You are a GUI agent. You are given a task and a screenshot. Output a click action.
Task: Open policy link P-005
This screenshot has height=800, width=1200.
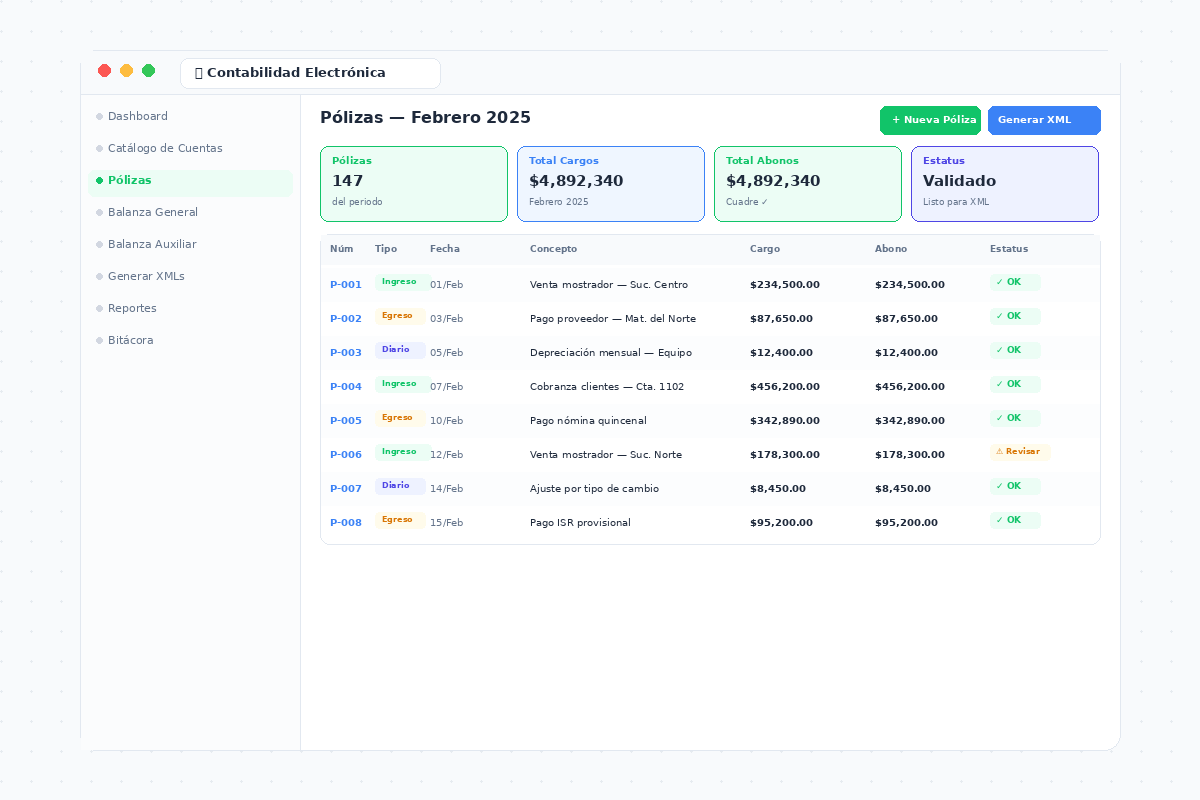coord(346,421)
